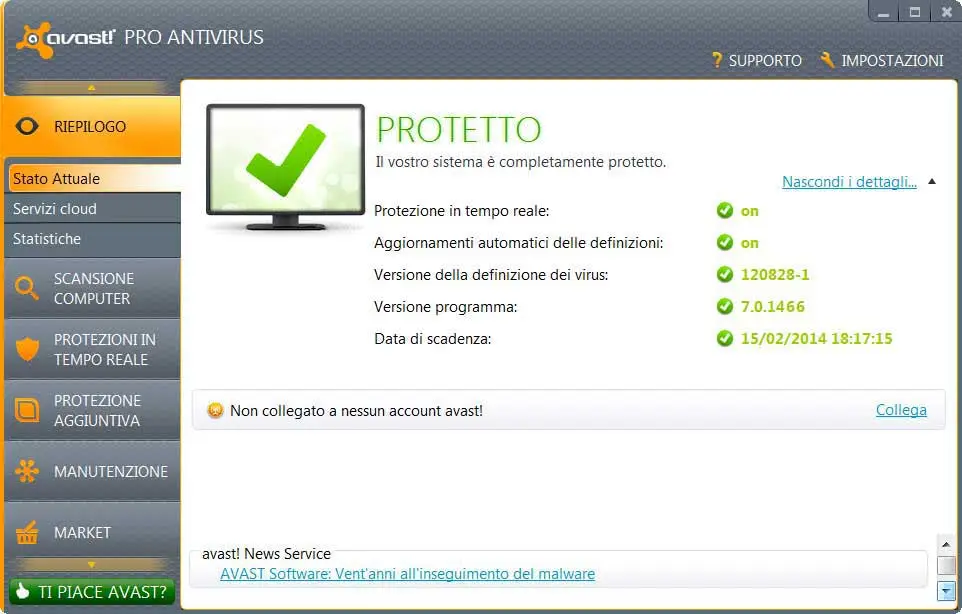The width and height of the screenshot is (962, 614).
Task: Click the news scrollbar down arrow
Action: click(946, 591)
